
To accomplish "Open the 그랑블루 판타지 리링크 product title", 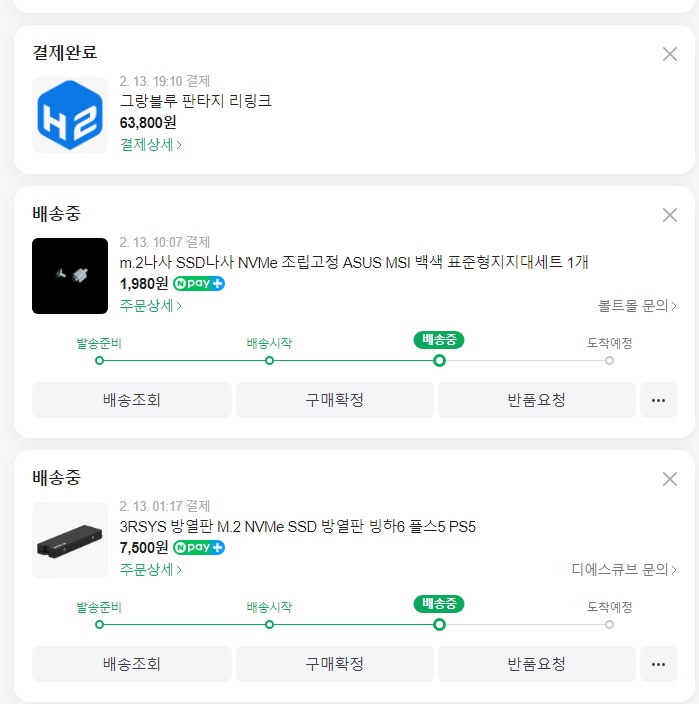I will coord(195,101).
